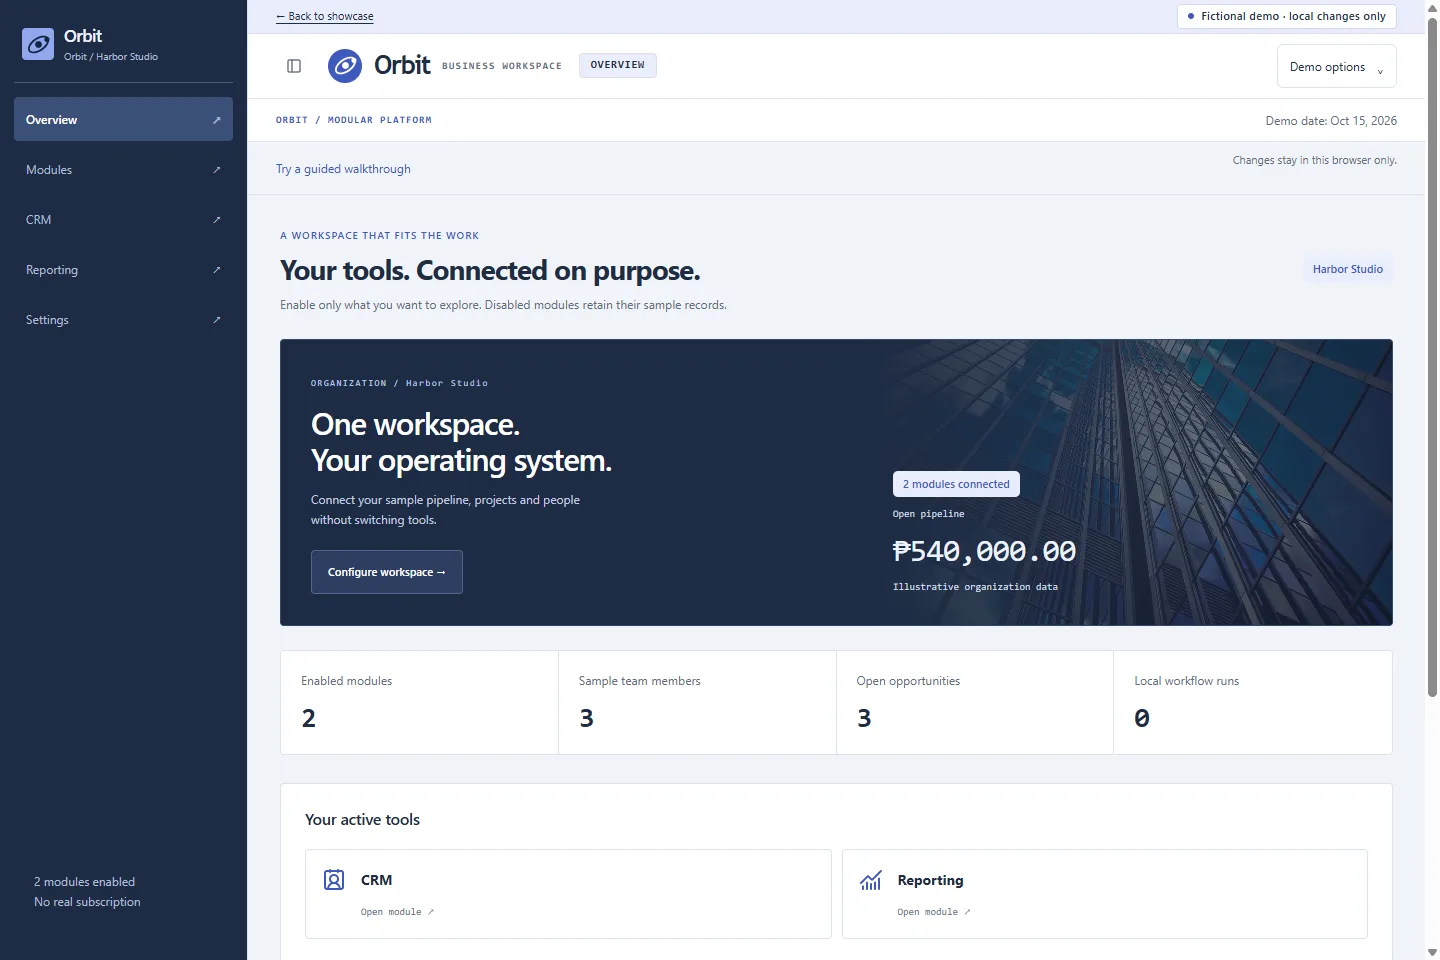This screenshot has width=1440, height=960.
Task: Click the Back to showcase link
Action: coord(325,16)
